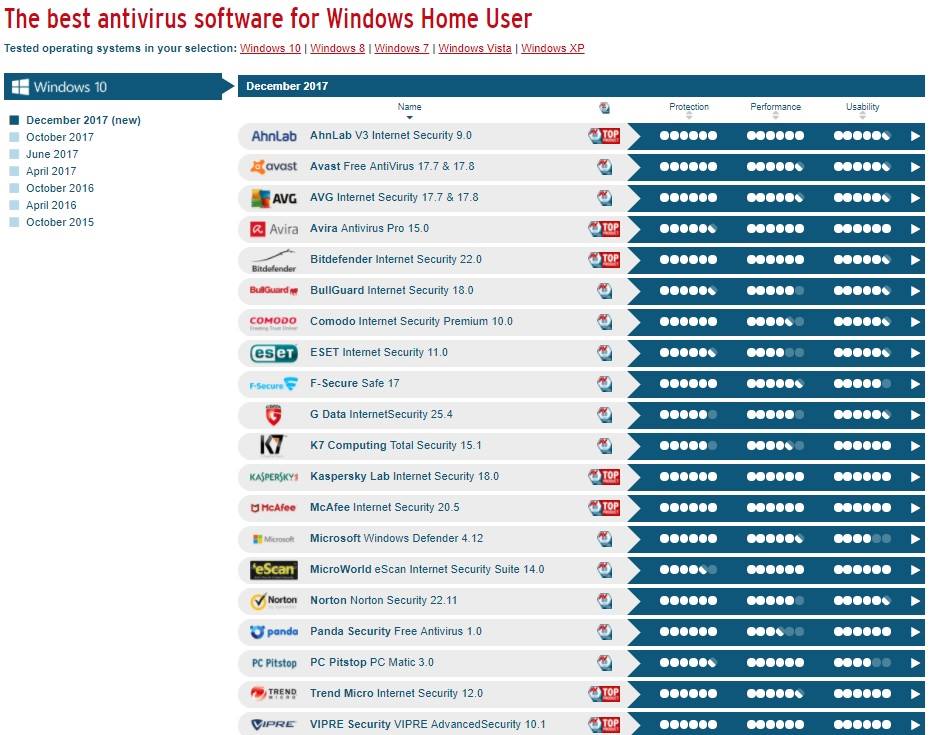Viewport: 936px width, 735px height.
Task: Click the Norton logo
Action: [x=273, y=601]
